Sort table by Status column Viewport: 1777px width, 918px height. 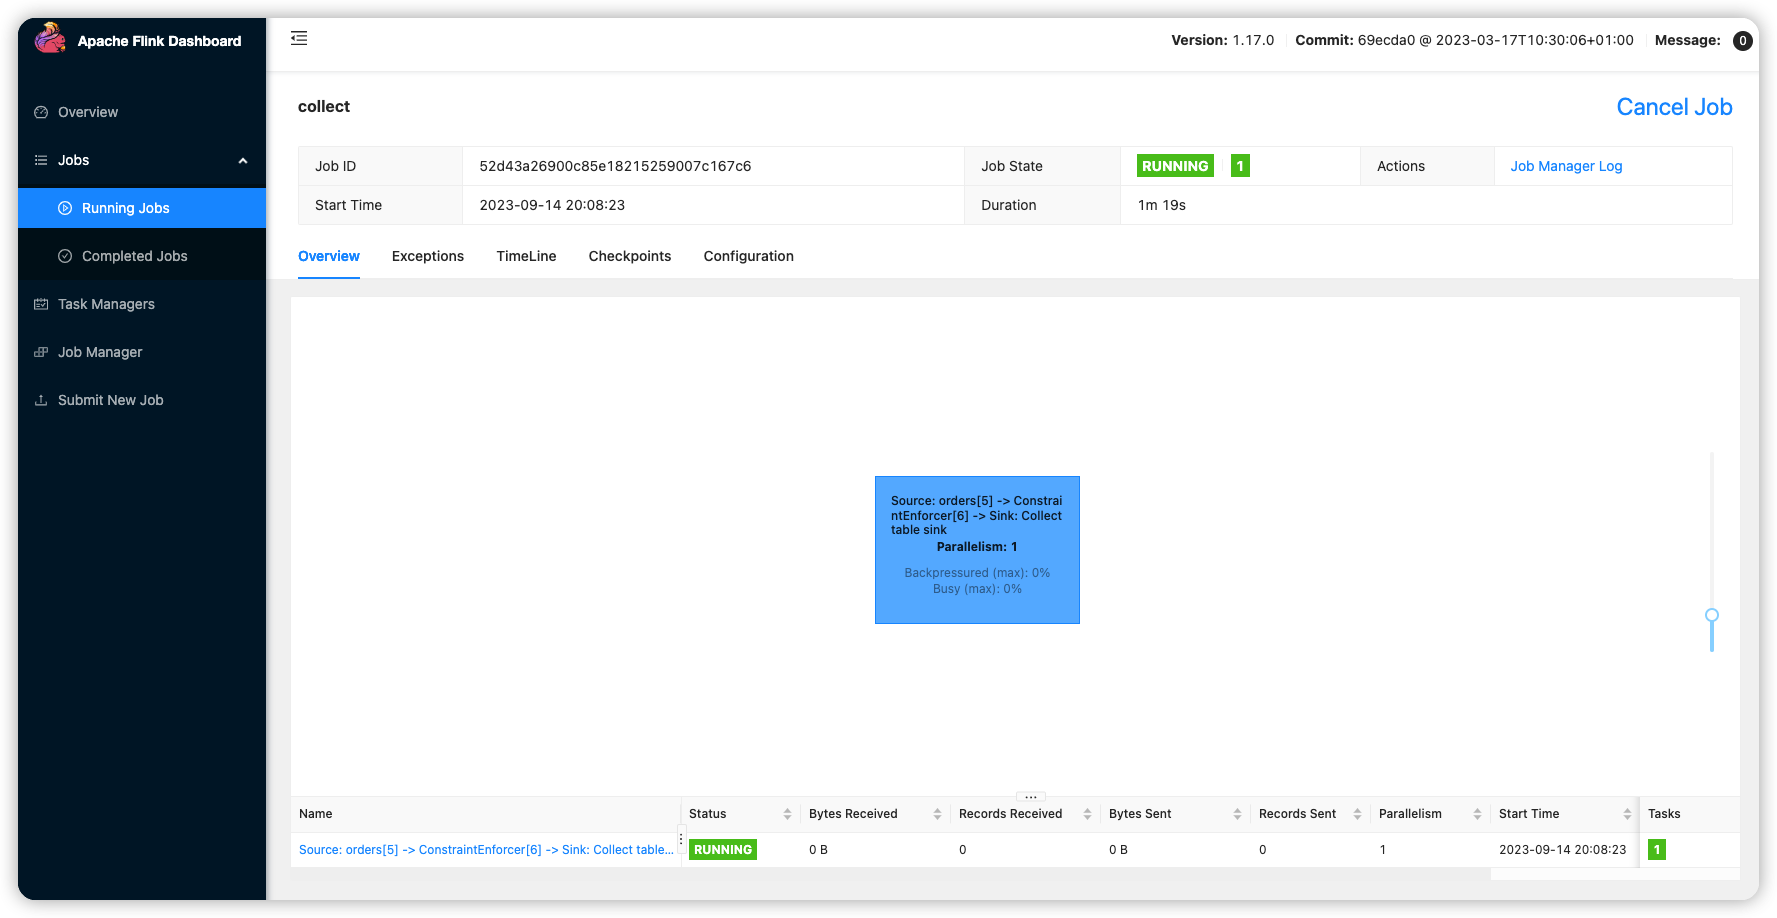point(787,814)
